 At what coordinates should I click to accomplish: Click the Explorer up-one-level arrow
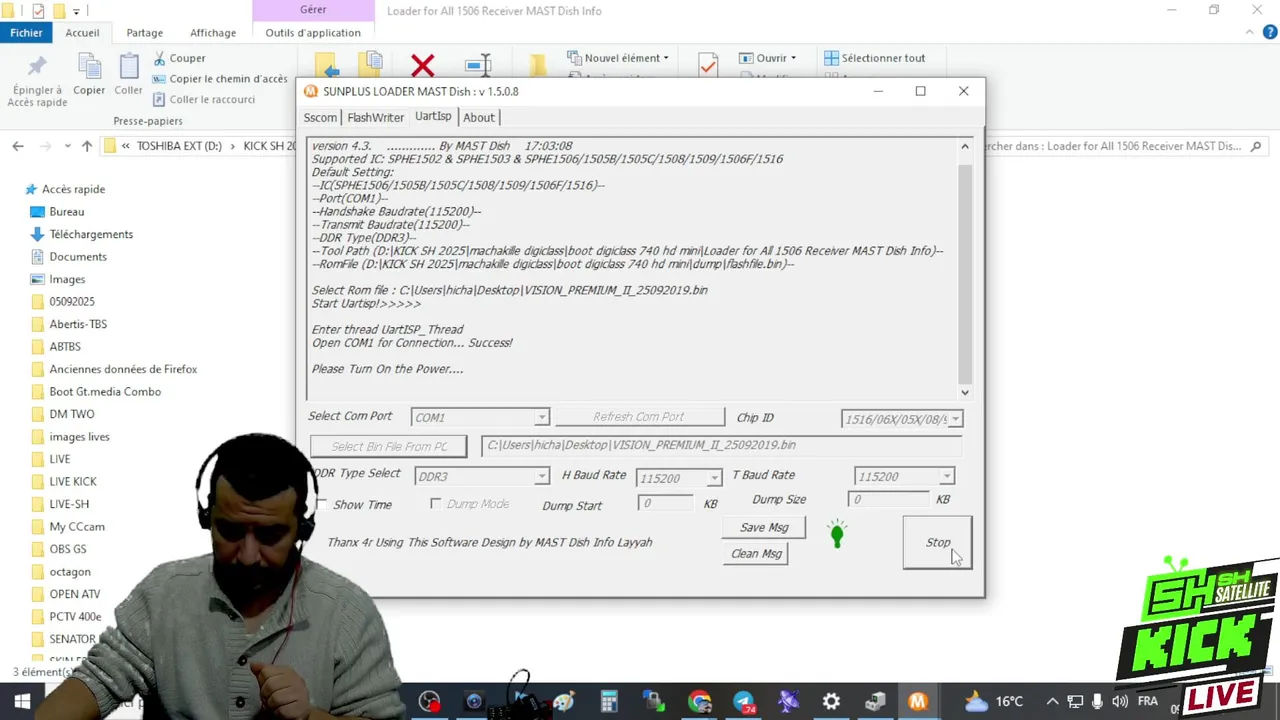click(x=87, y=146)
